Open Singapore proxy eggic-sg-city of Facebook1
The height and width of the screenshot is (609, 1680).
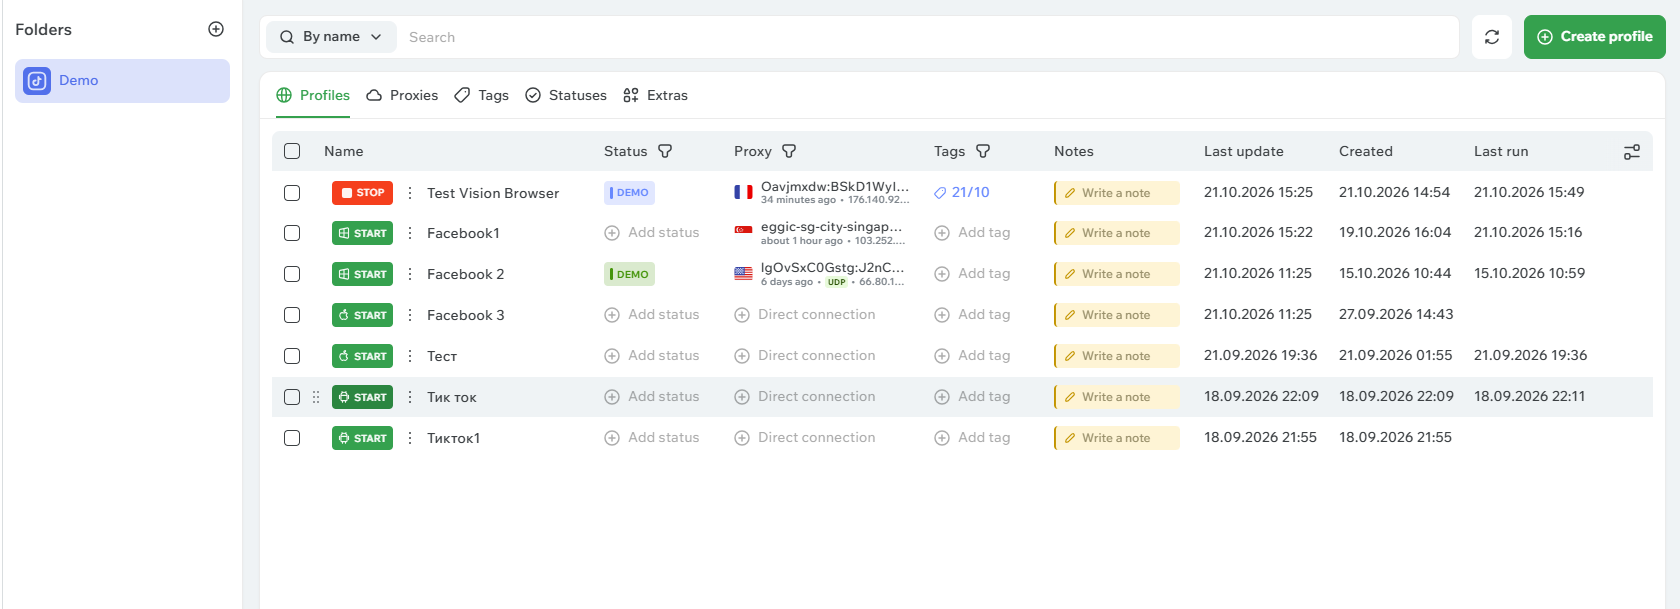coord(820,233)
